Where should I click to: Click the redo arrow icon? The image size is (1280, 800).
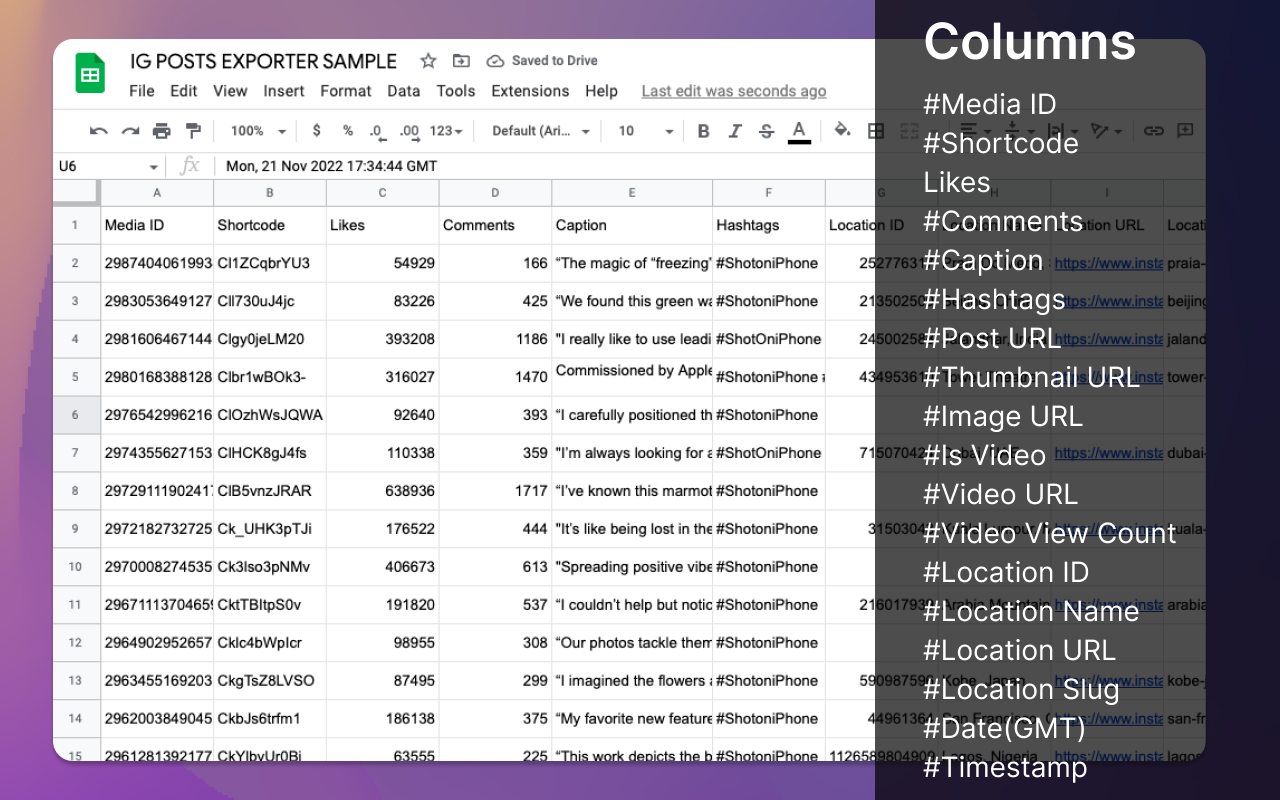130,131
